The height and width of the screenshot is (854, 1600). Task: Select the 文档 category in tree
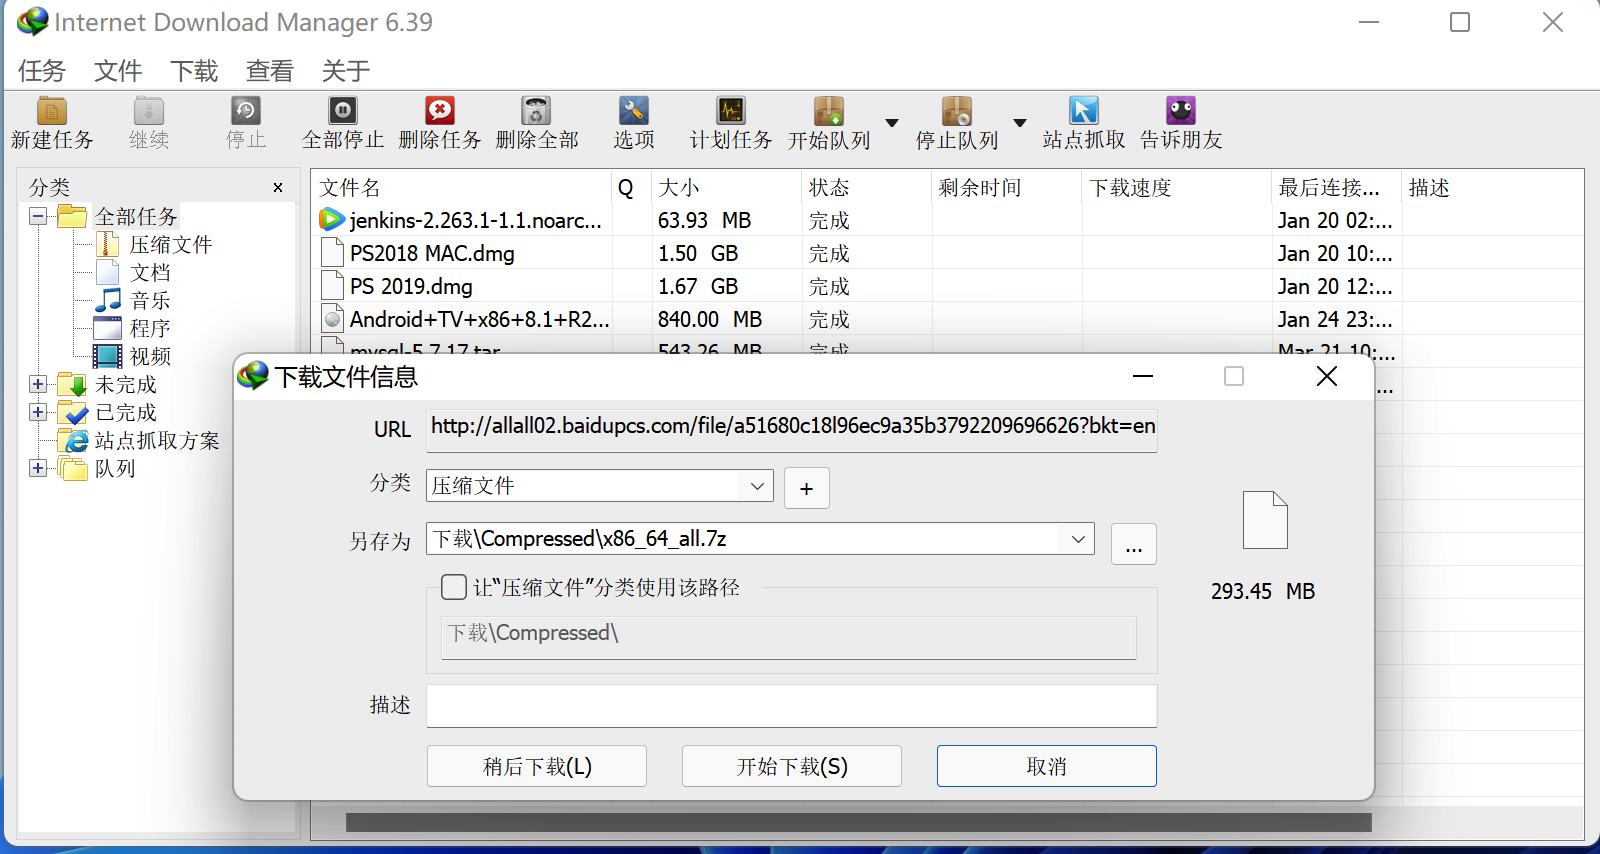[x=150, y=273]
